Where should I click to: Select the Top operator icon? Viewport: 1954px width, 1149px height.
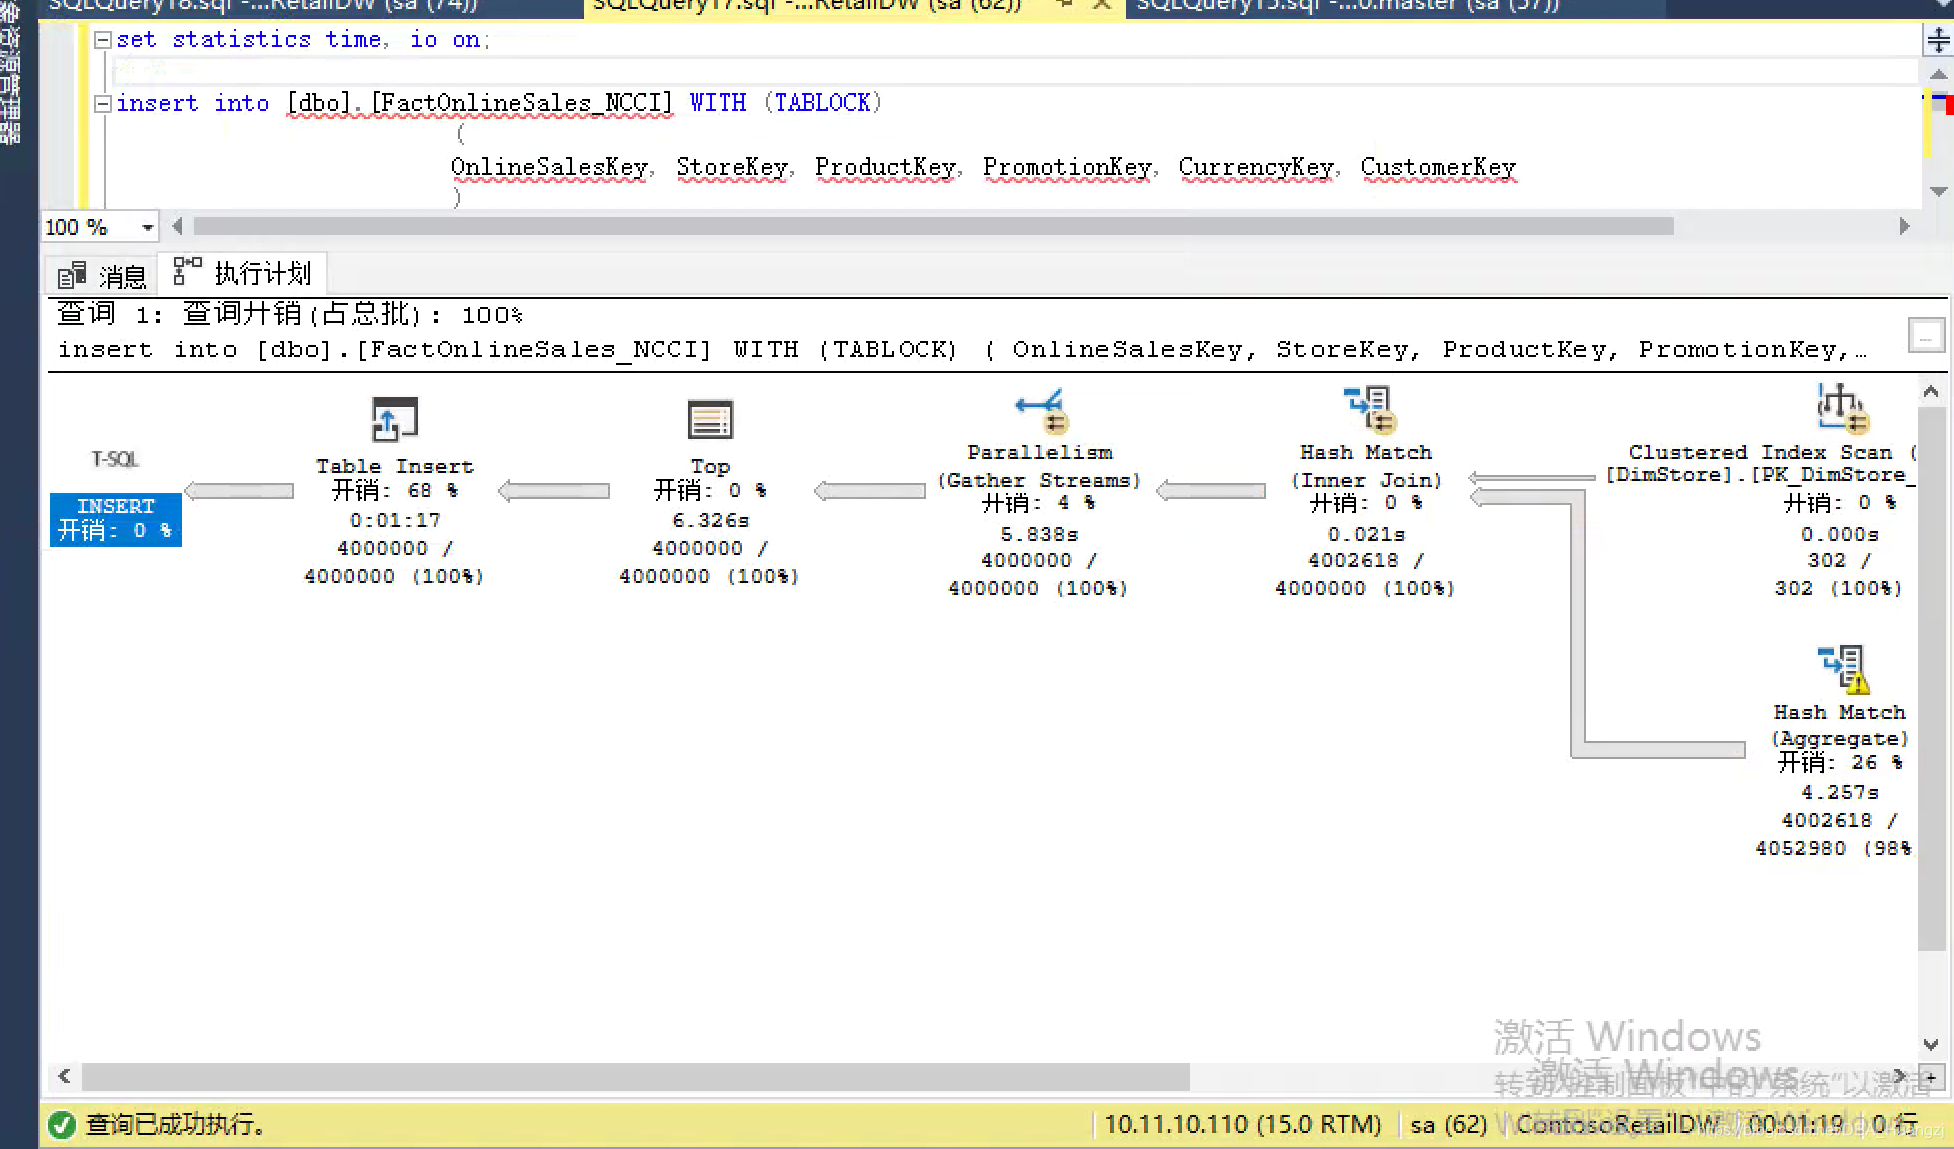[x=710, y=420]
